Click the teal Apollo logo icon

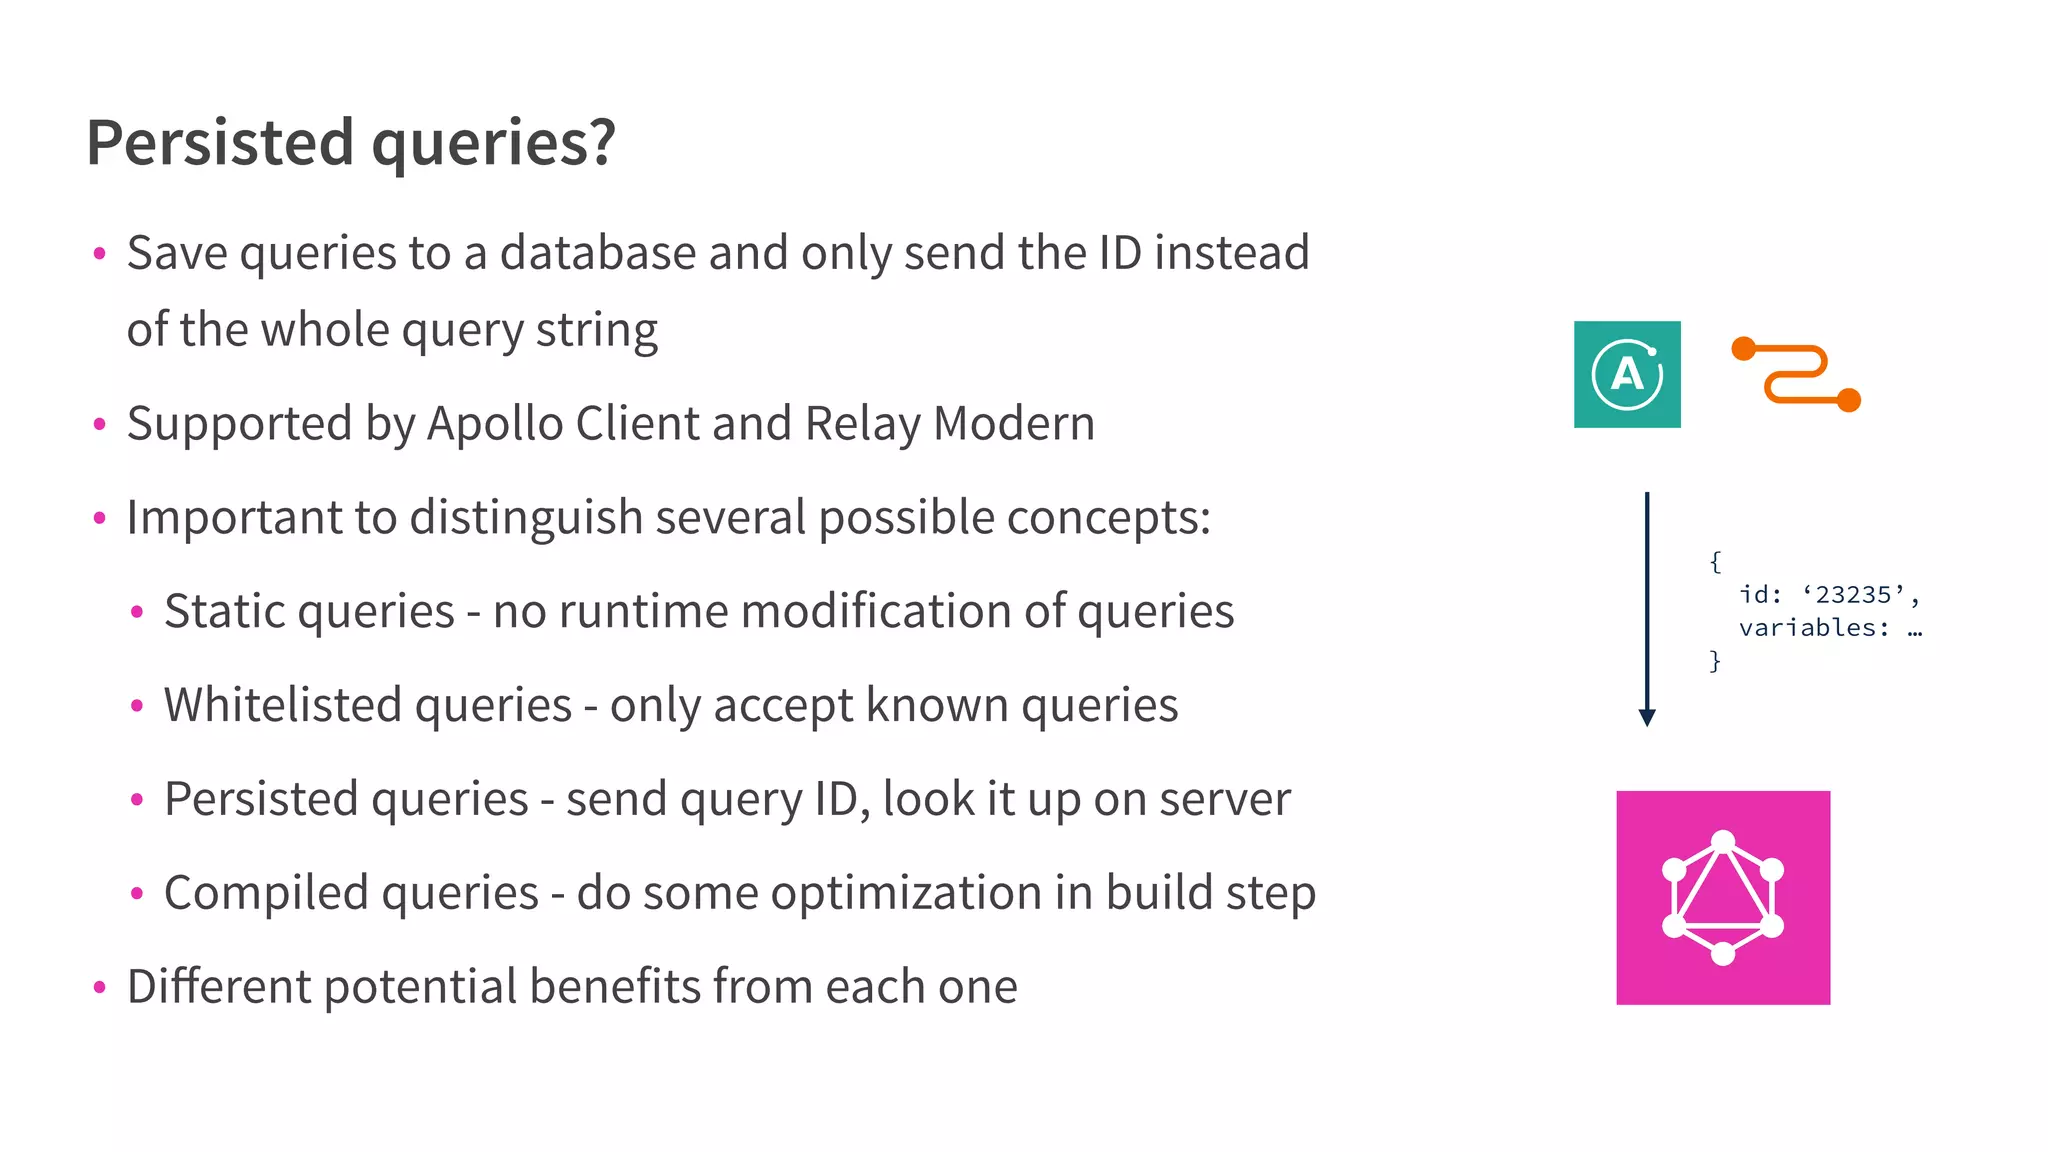[1627, 374]
